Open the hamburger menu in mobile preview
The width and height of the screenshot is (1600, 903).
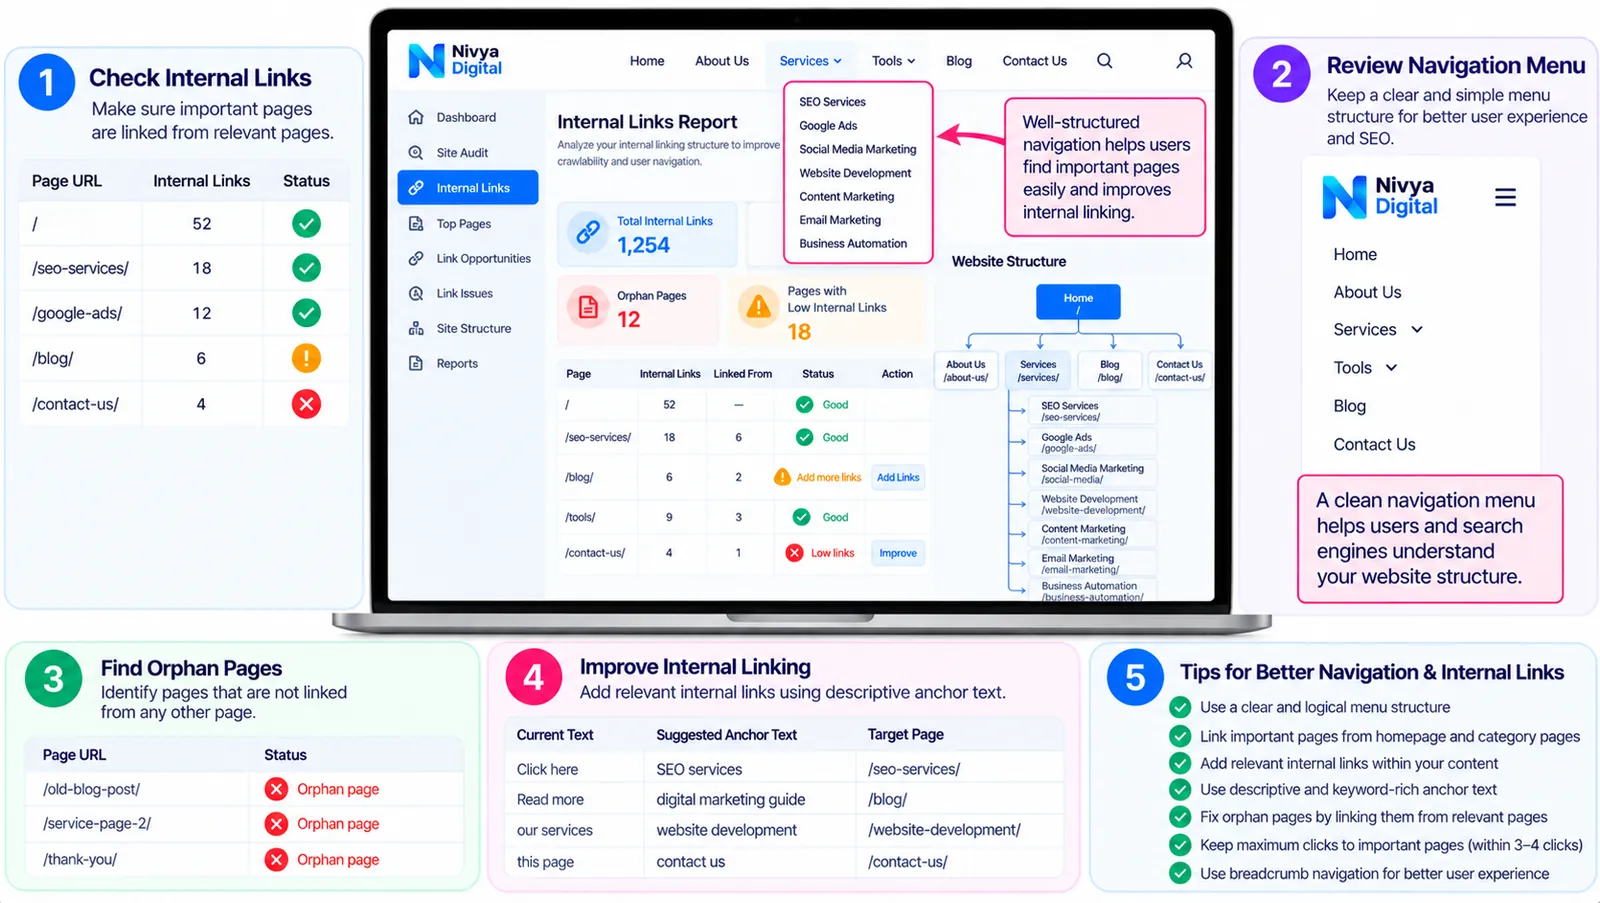click(x=1505, y=197)
